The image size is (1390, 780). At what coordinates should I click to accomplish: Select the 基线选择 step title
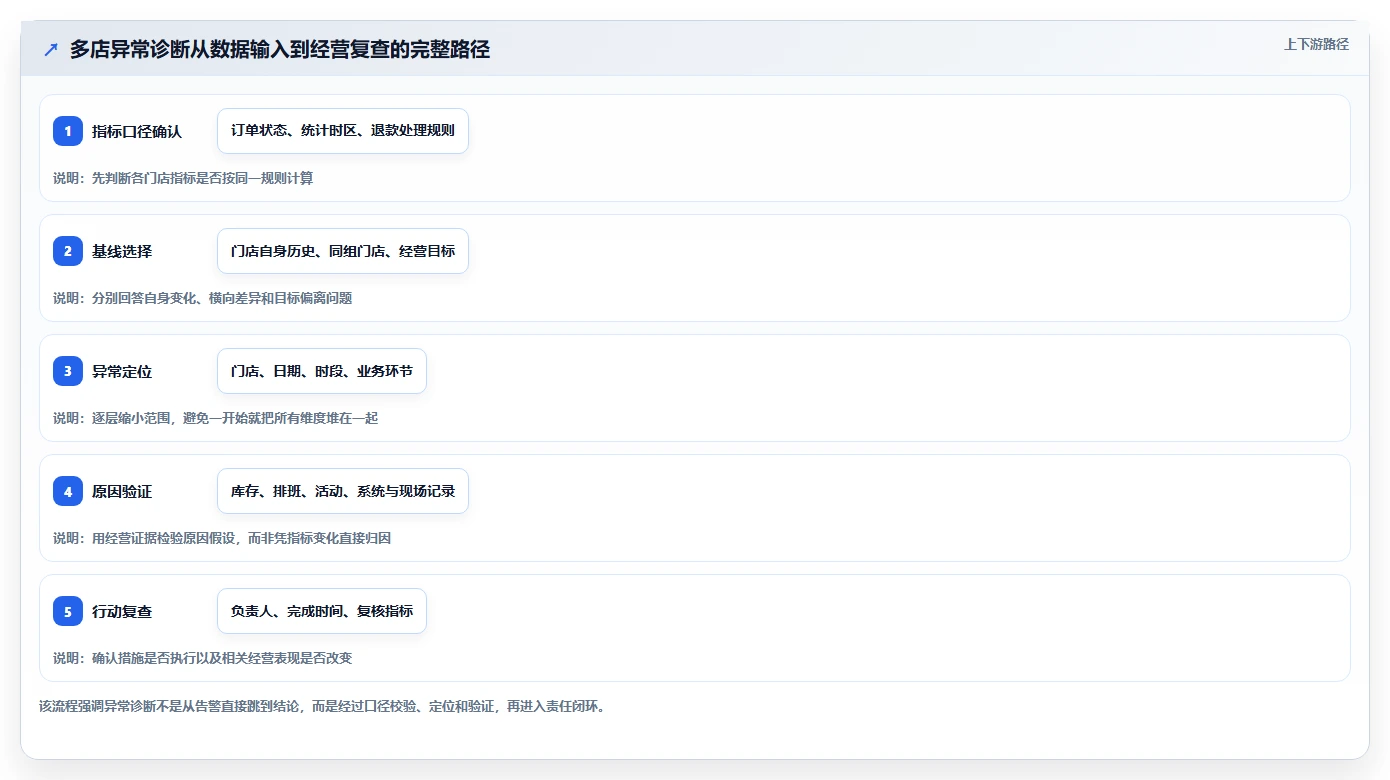(x=122, y=251)
